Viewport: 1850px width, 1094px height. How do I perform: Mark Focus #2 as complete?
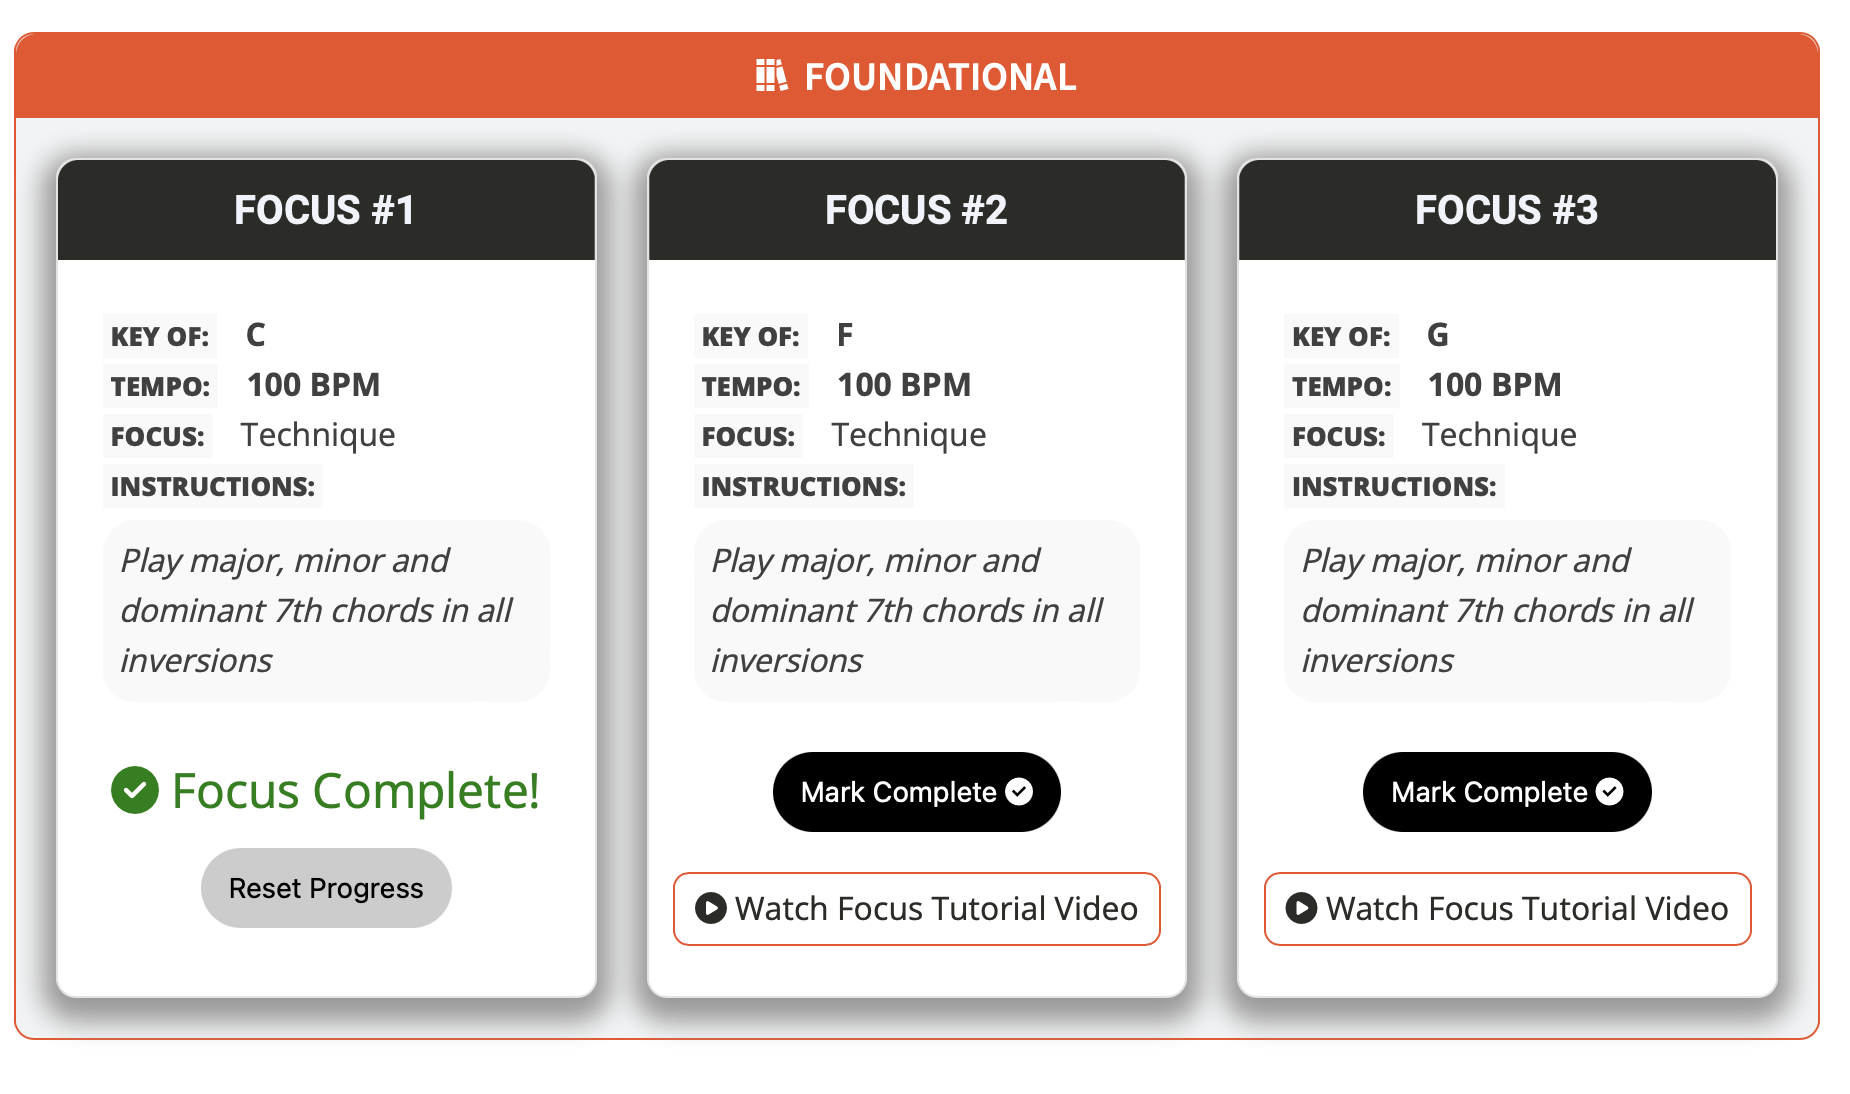[916, 792]
